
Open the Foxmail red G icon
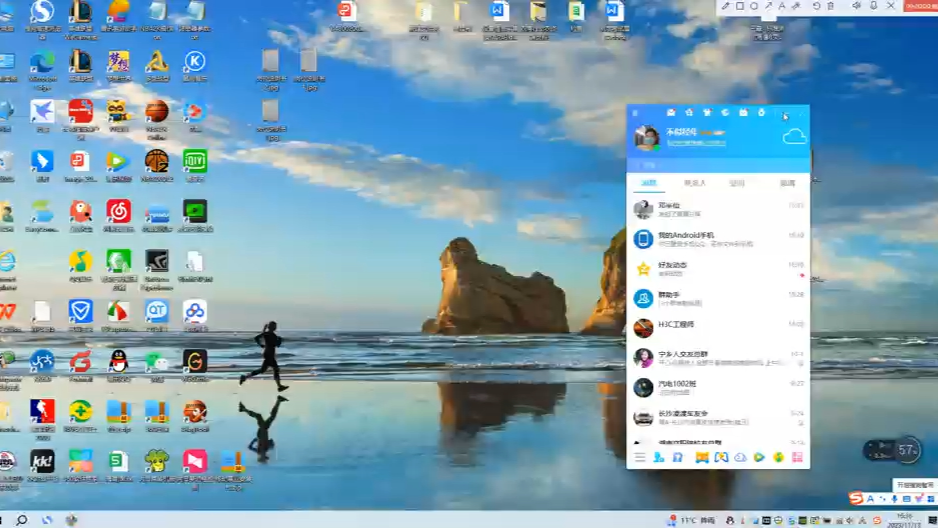tap(80, 362)
